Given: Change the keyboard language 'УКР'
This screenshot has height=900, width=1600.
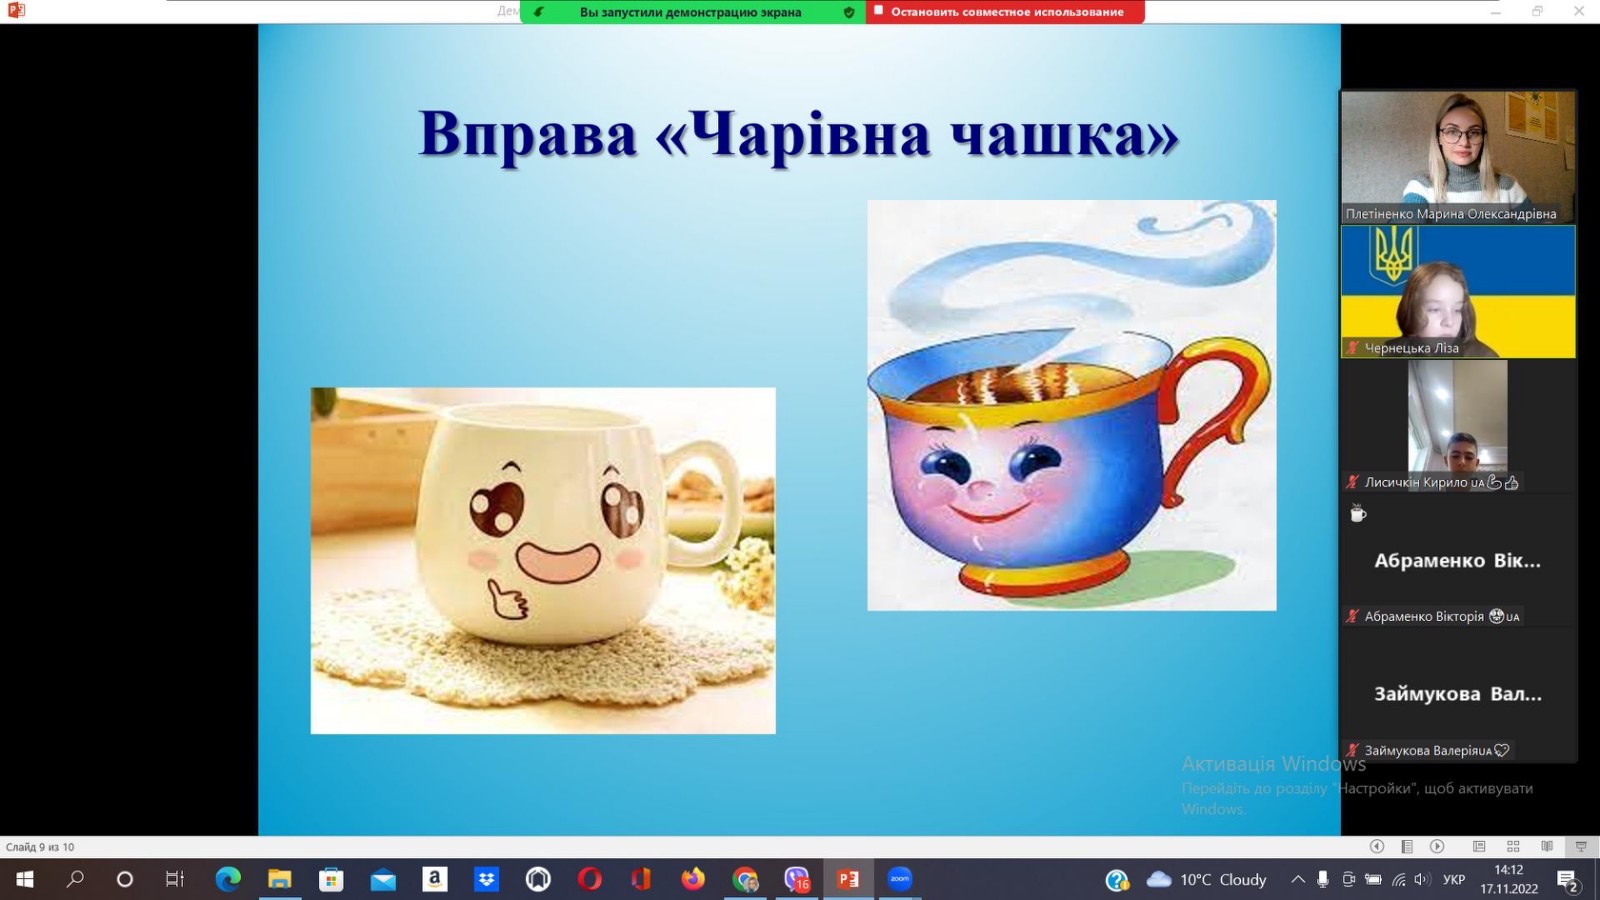Looking at the screenshot, I should click(x=1454, y=880).
